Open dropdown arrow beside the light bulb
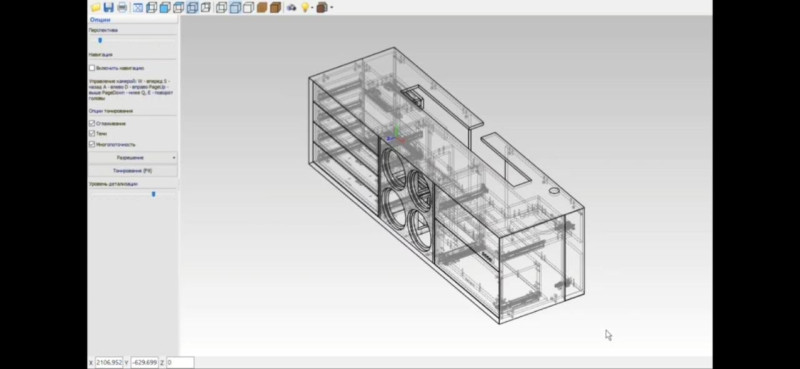 point(312,8)
